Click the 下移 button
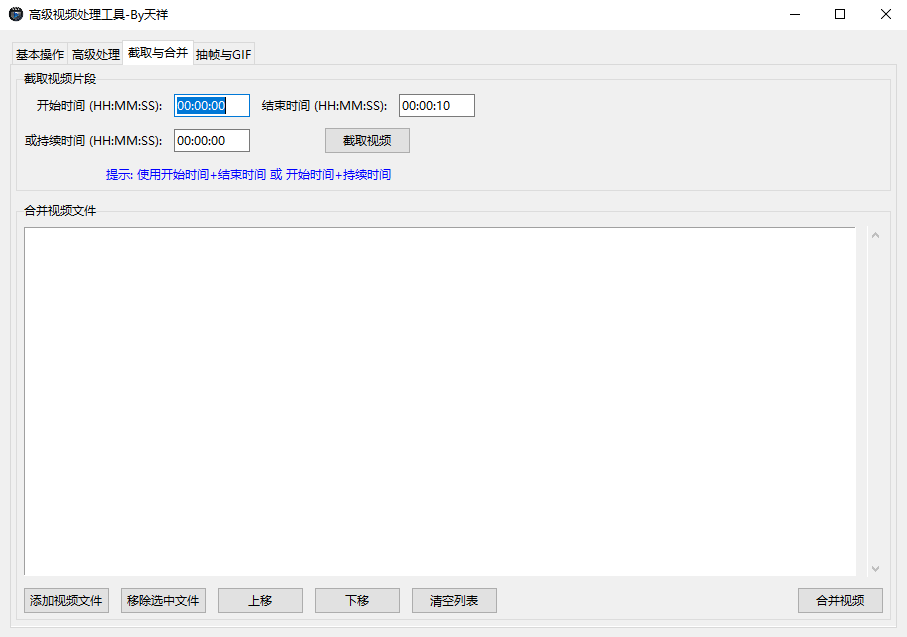This screenshot has width=907, height=637. 357,601
